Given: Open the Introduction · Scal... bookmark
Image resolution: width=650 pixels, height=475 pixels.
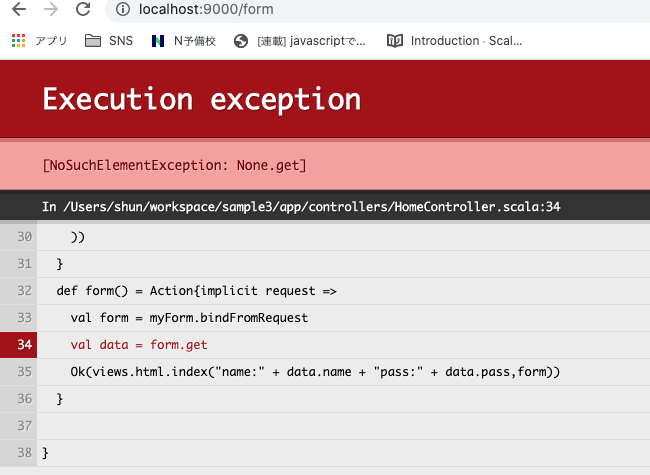Looking at the screenshot, I should 454,41.
